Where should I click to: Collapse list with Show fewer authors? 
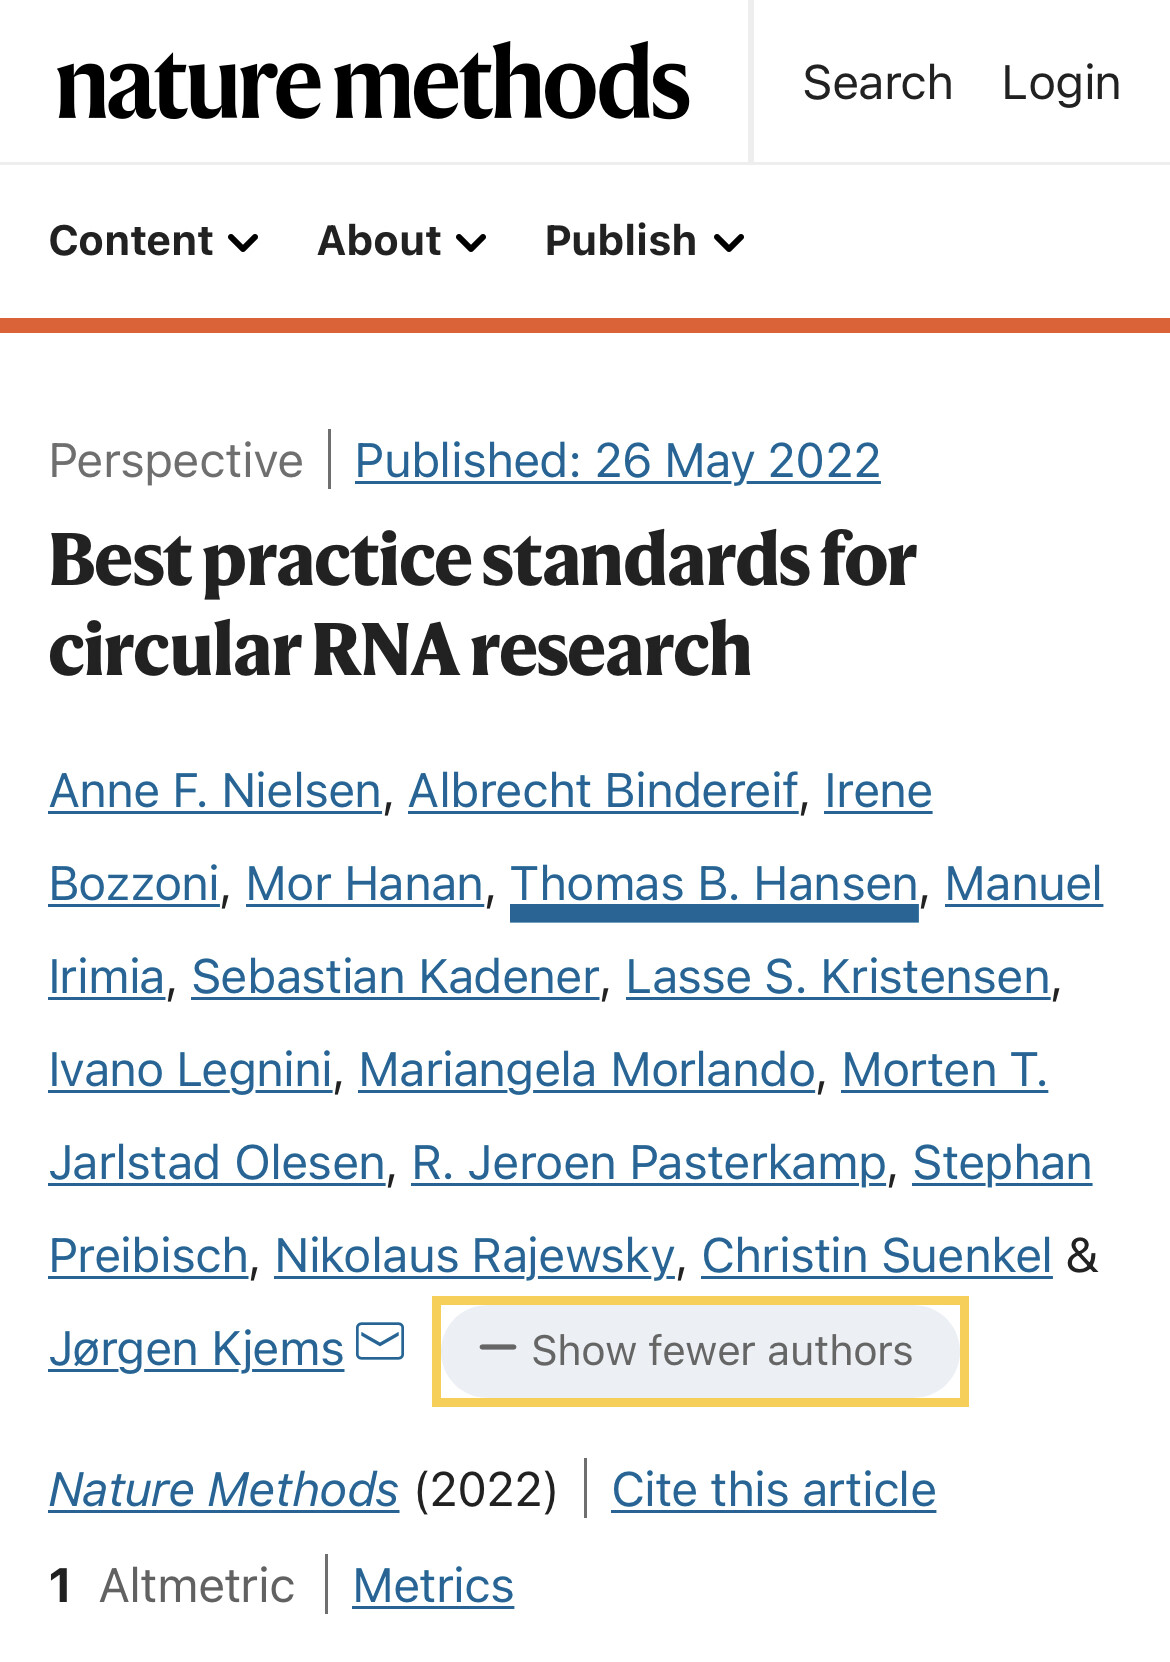pos(700,1351)
